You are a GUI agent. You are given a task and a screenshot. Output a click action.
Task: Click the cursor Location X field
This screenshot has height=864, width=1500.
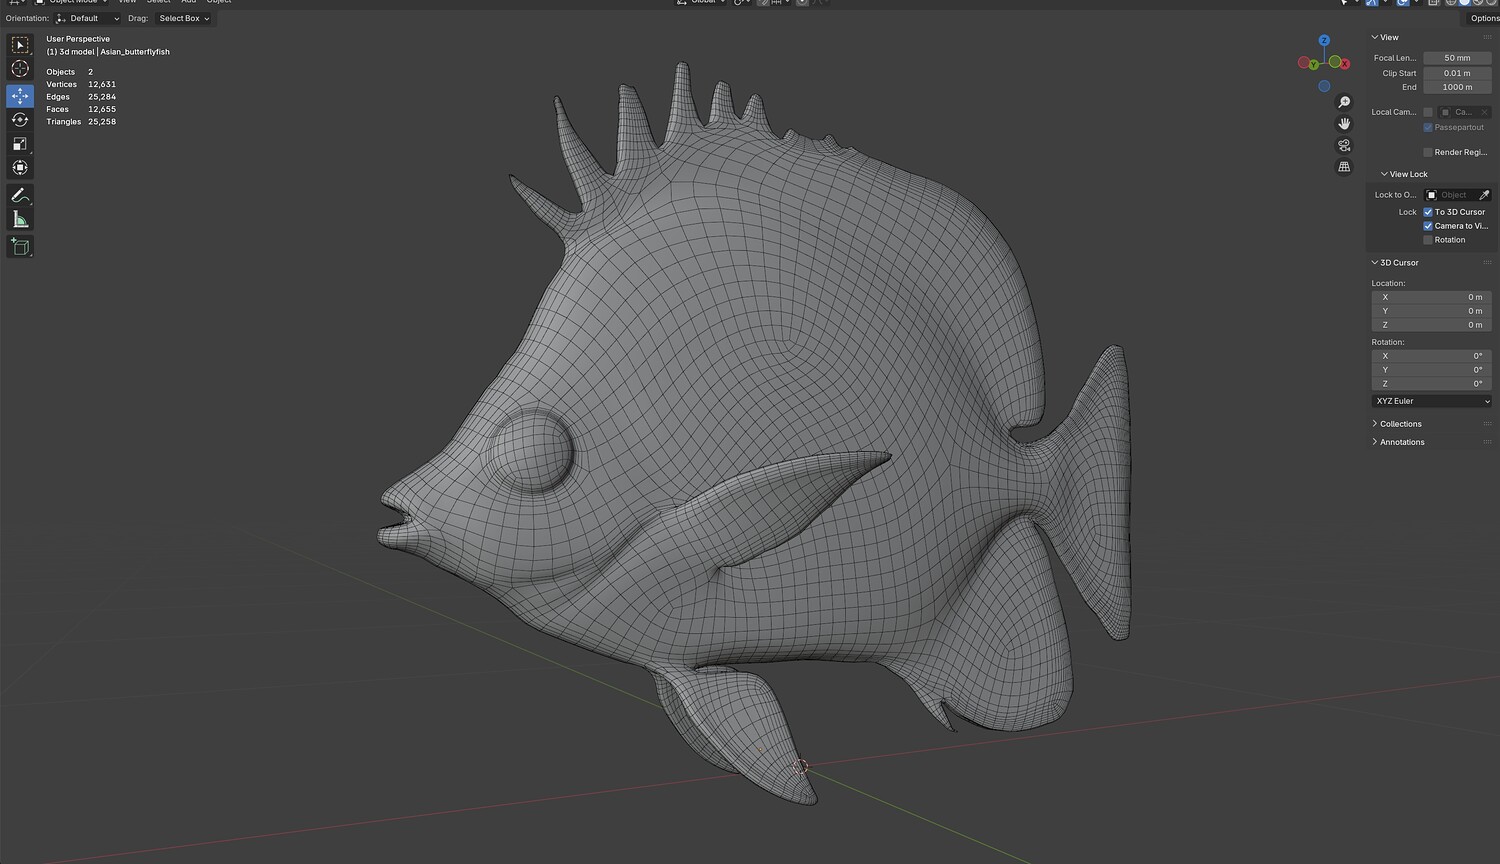click(1432, 297)
